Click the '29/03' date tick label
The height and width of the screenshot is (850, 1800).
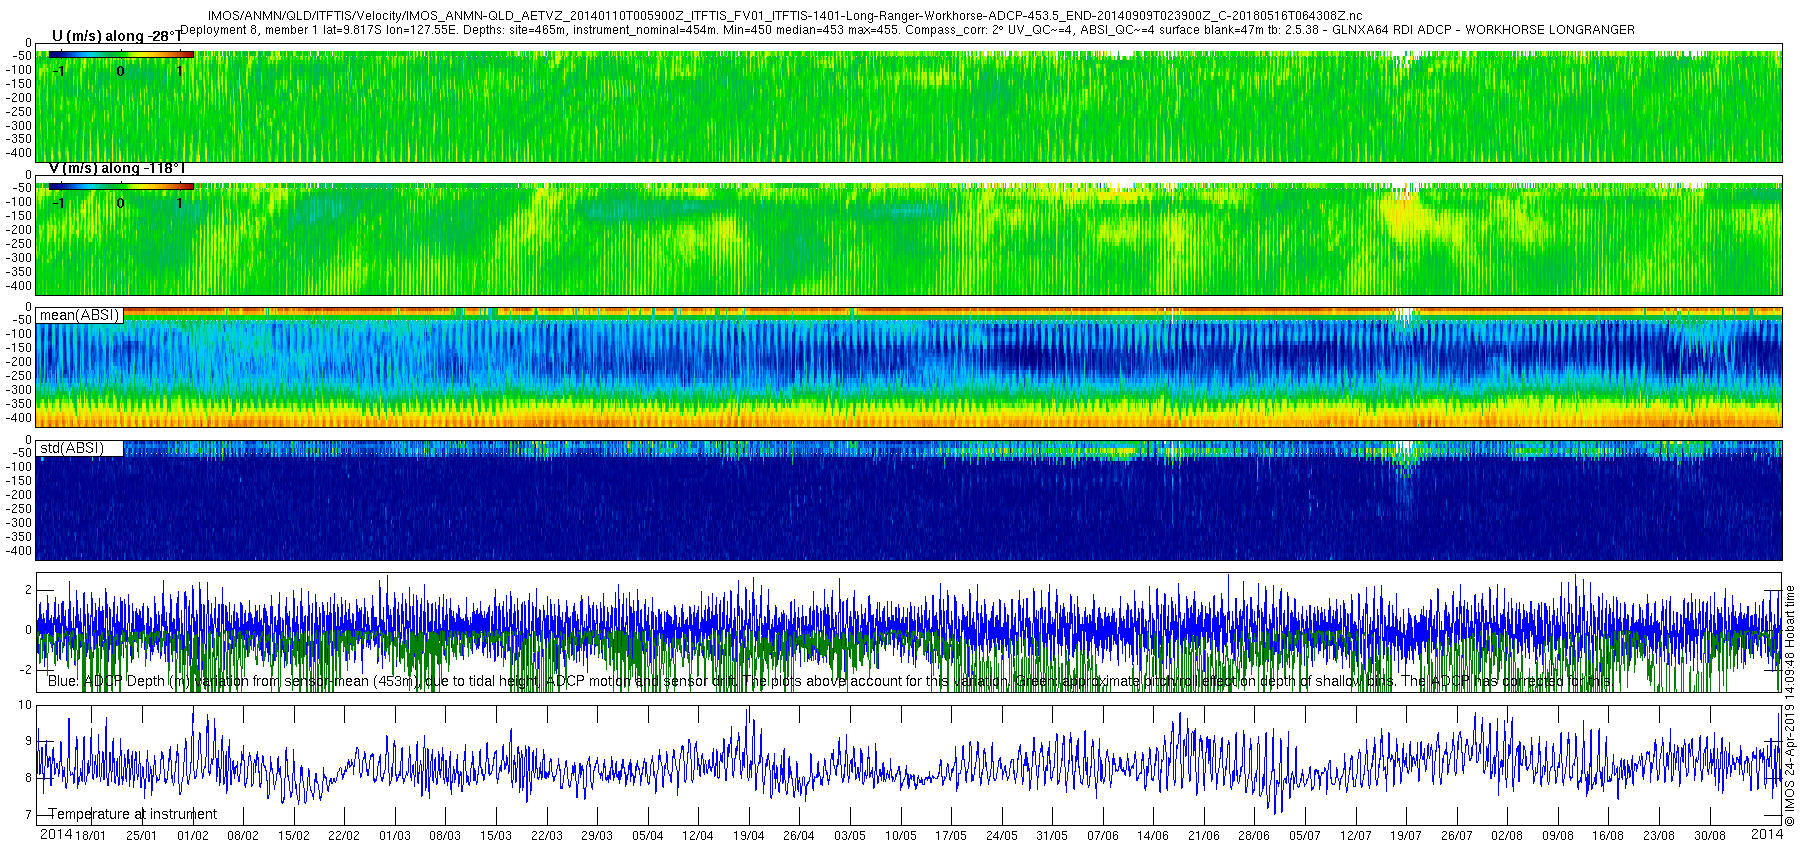coord(597,836)
